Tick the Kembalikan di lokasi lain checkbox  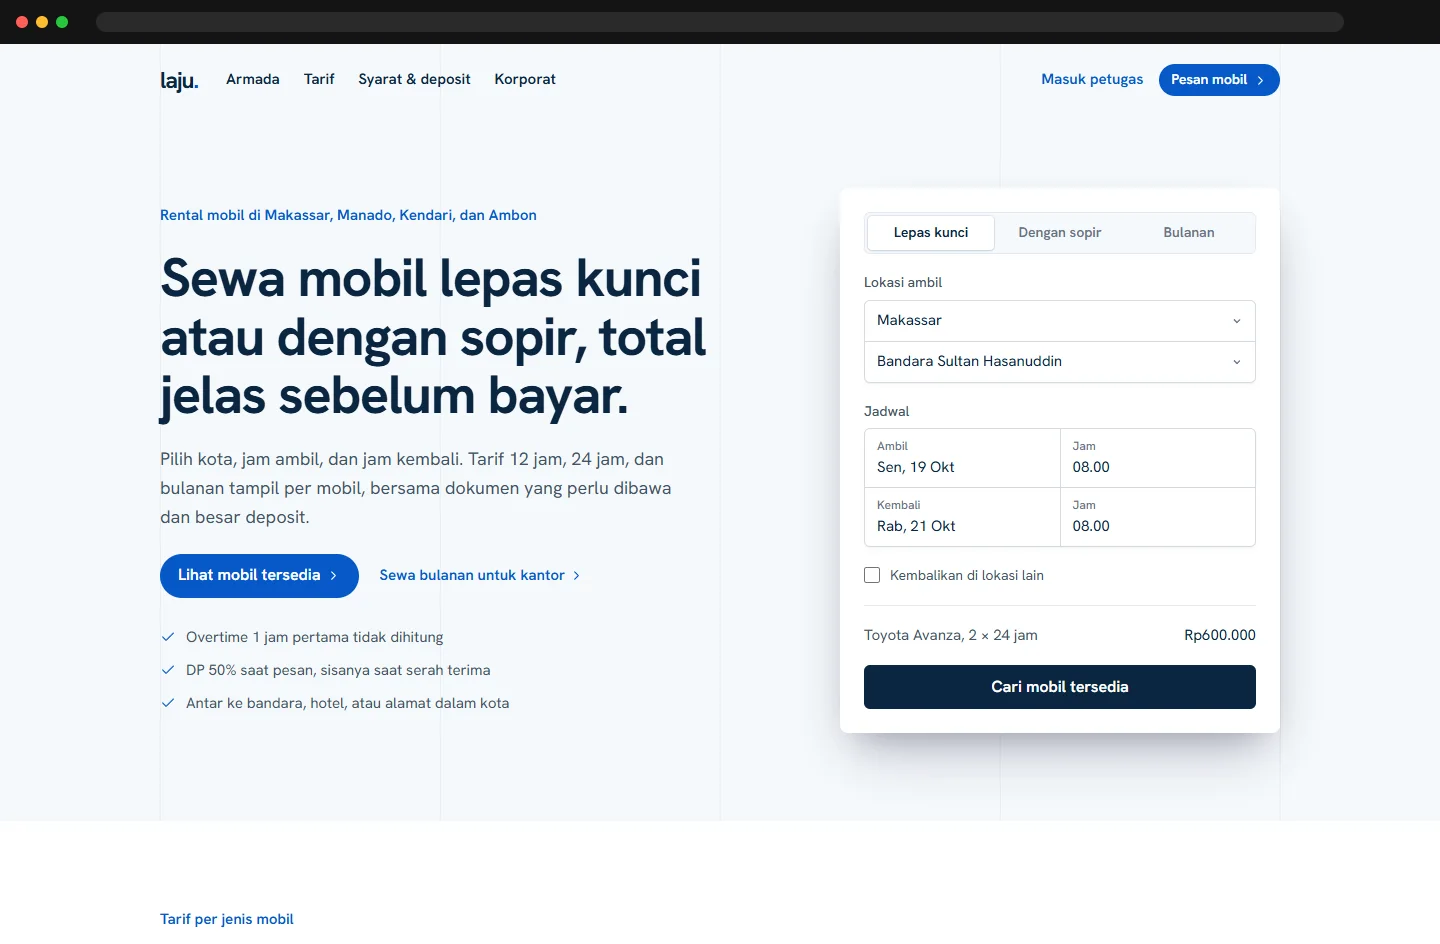click(x=872, y=575)
